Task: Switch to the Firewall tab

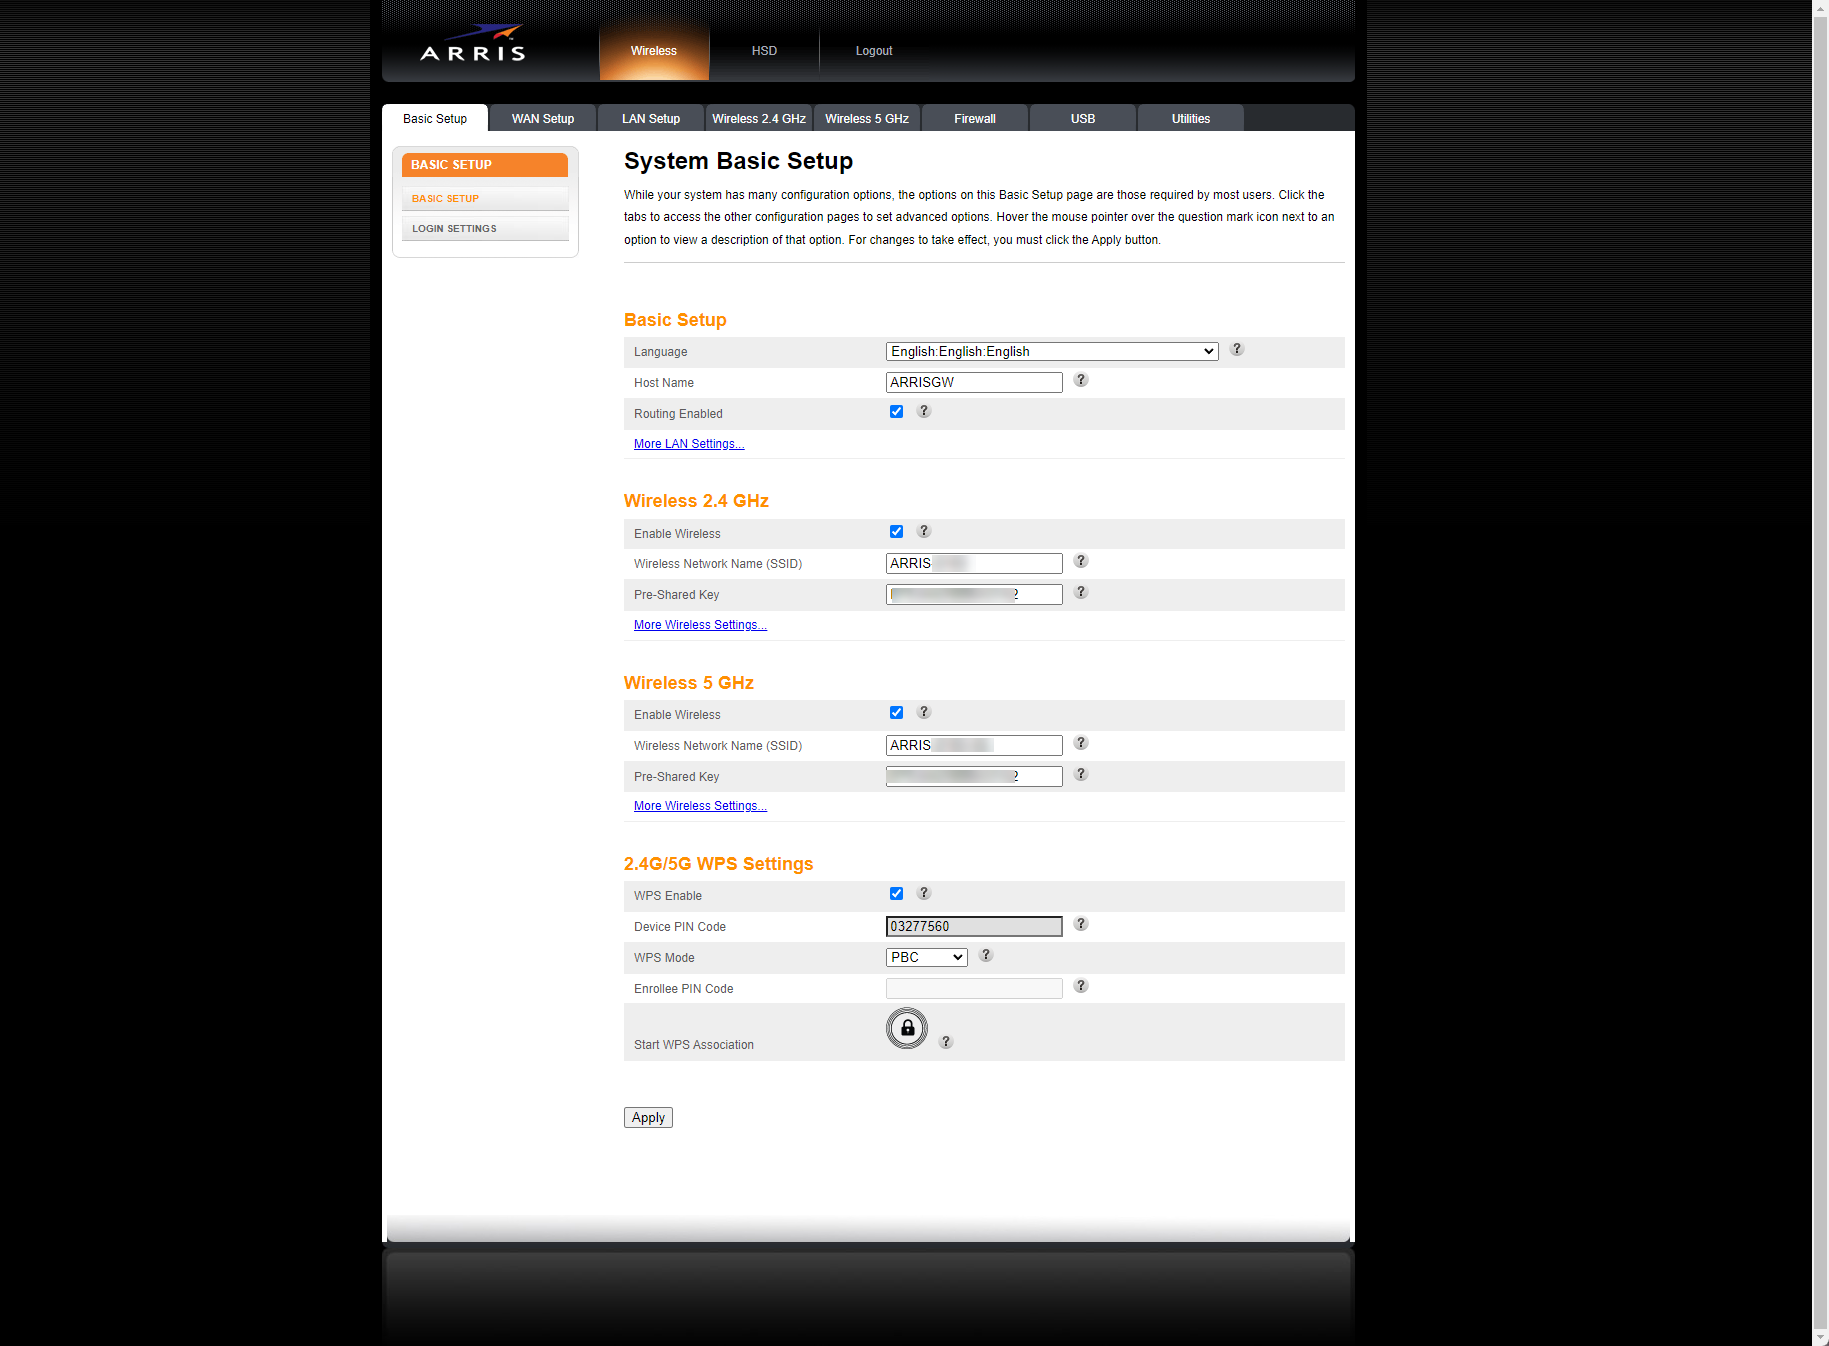Action: point(973,117)
